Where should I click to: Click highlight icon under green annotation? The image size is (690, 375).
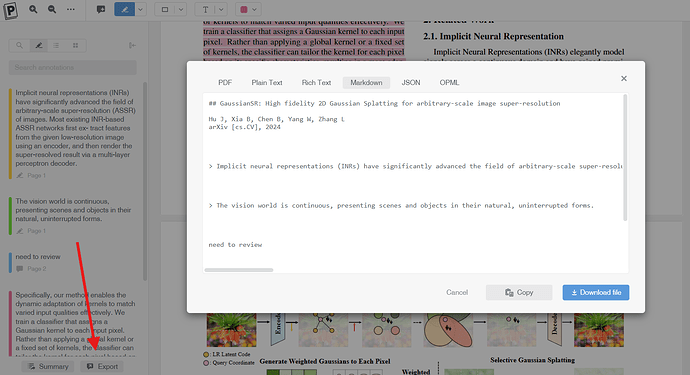click(19, 231)
